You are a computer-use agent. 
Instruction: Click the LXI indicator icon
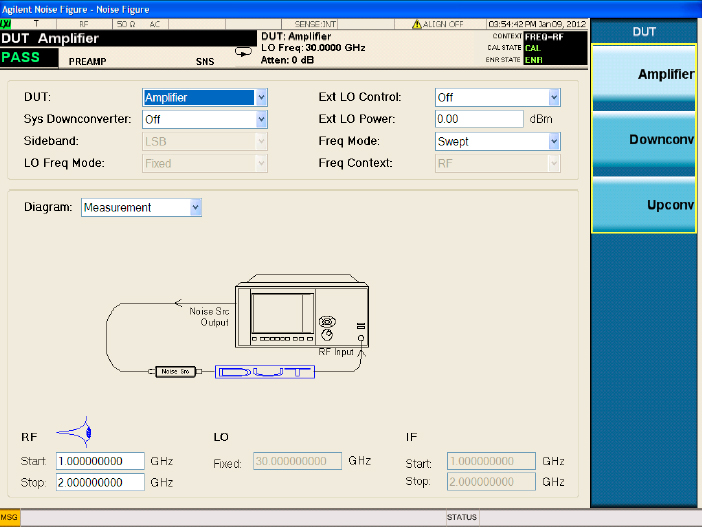pos(6,24)
